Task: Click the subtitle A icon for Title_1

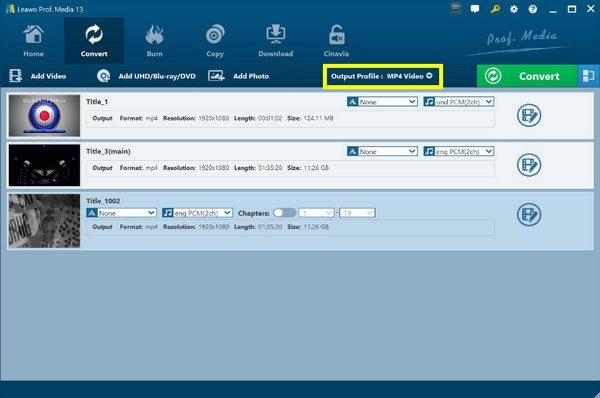Action: 352,102
